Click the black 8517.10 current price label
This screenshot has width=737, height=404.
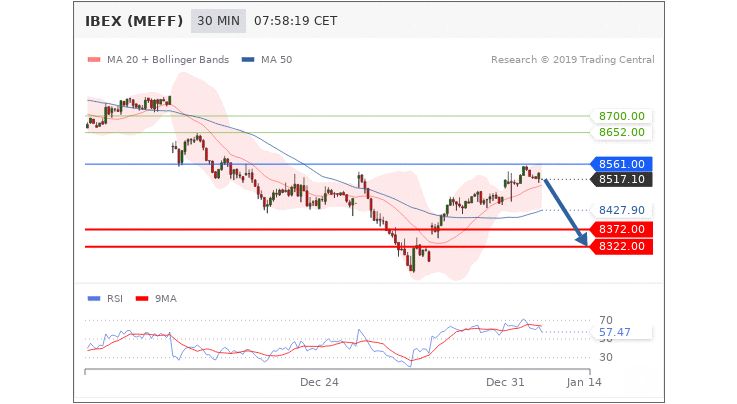pos(621,179)
